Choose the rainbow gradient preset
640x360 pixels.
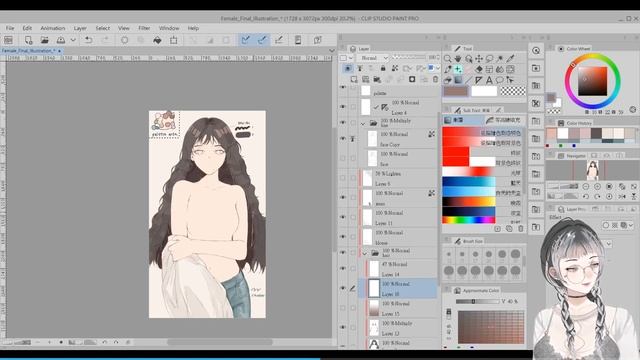(x=469, y=220)
